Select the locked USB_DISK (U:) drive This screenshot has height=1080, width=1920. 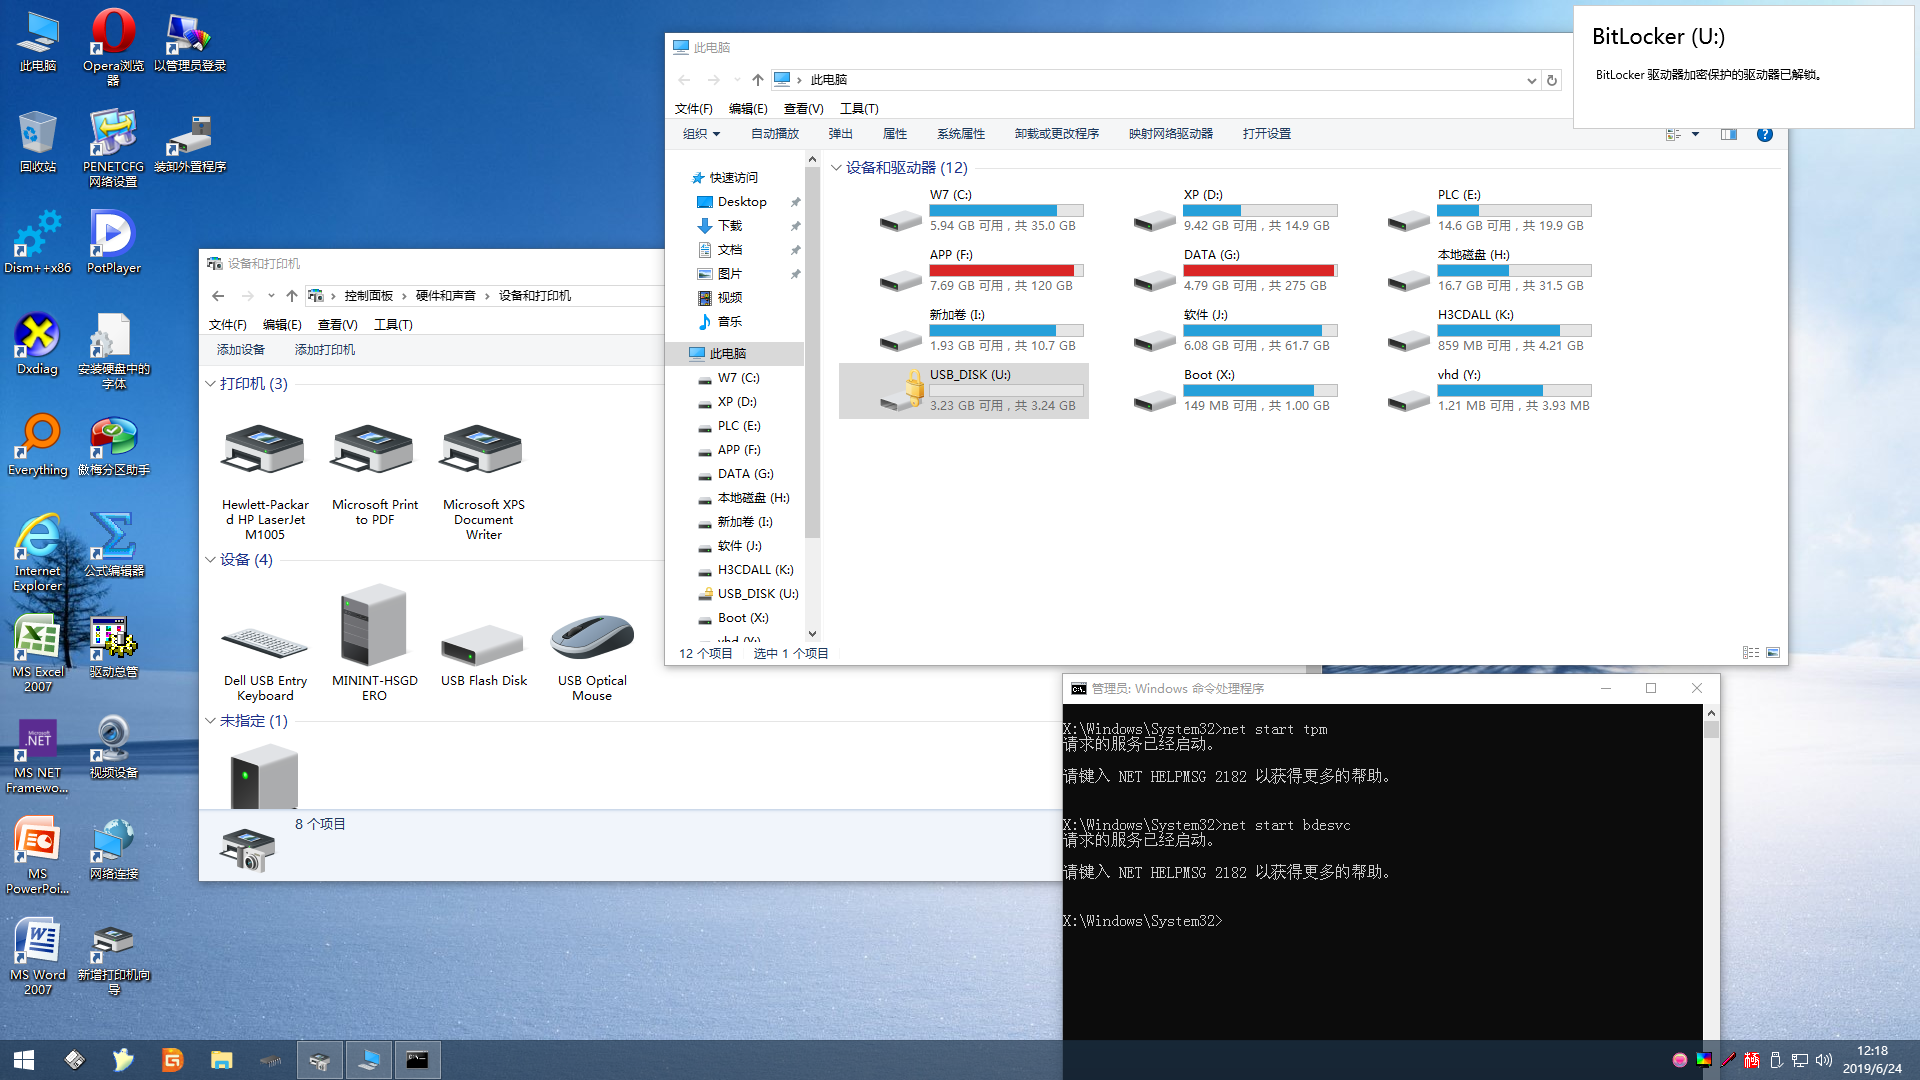point(963,390)
